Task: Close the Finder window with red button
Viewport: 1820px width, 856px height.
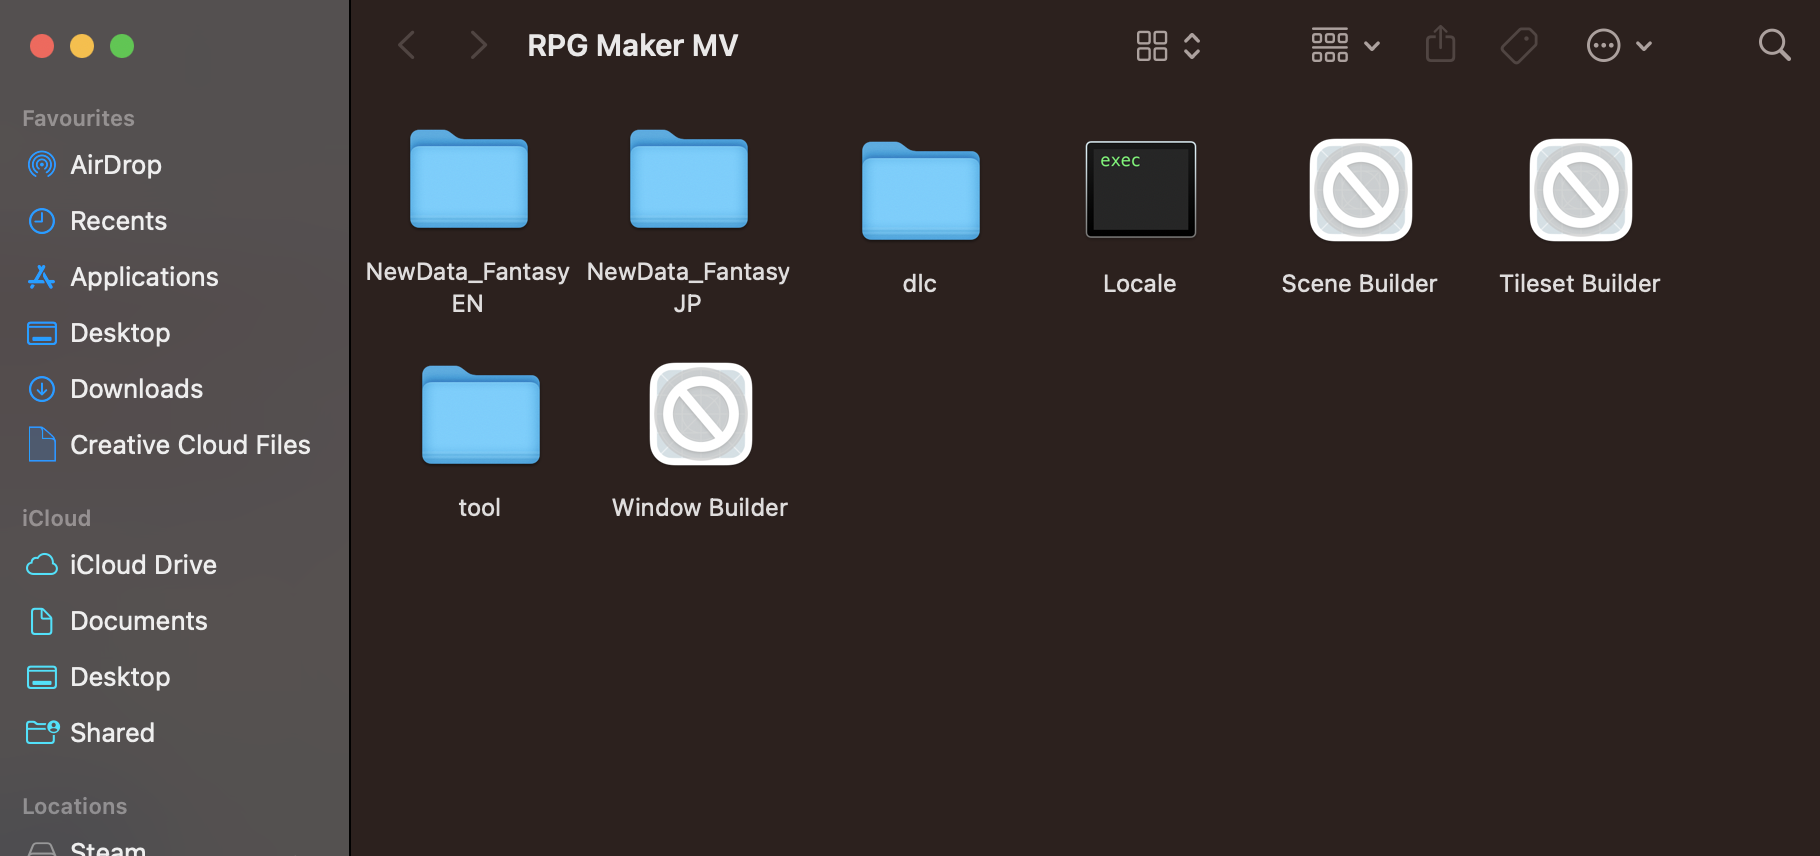Action: (x=42, y=46)
